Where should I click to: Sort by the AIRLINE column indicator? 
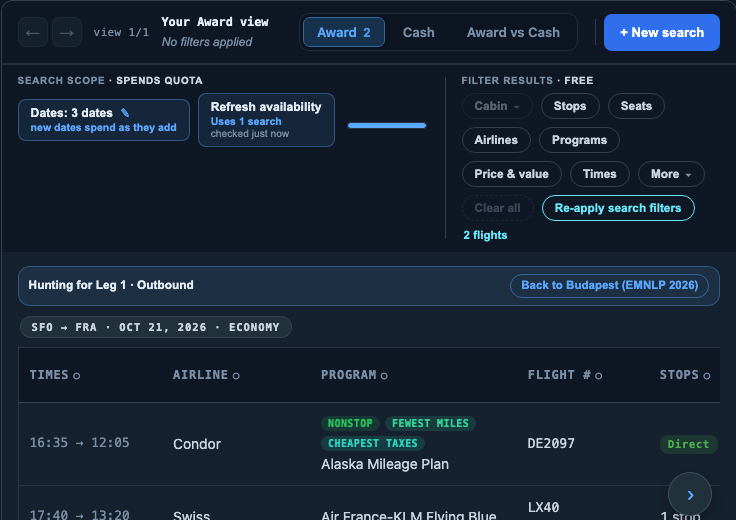click(x=236, y=375)
